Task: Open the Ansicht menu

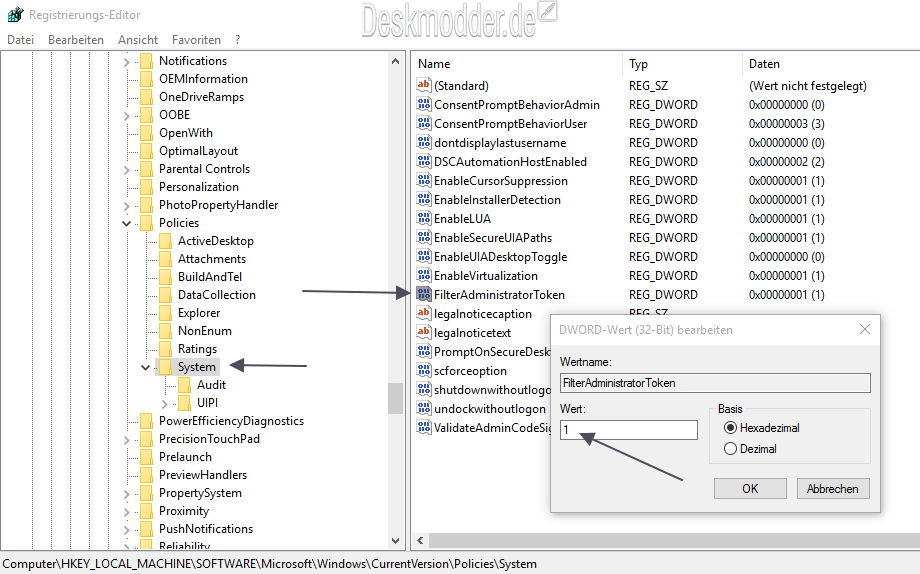Action: coord(138,39)
